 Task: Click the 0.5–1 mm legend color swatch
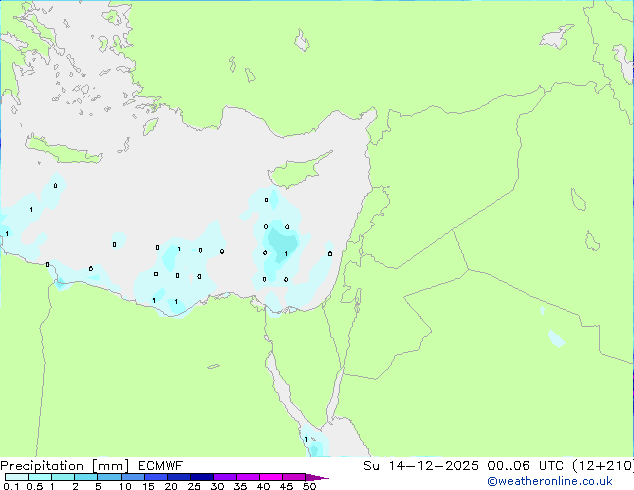(x=40, y=477)
